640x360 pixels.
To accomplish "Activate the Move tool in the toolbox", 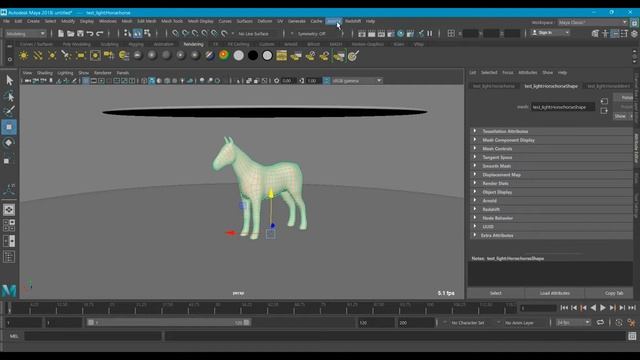I will coord(9,127).
